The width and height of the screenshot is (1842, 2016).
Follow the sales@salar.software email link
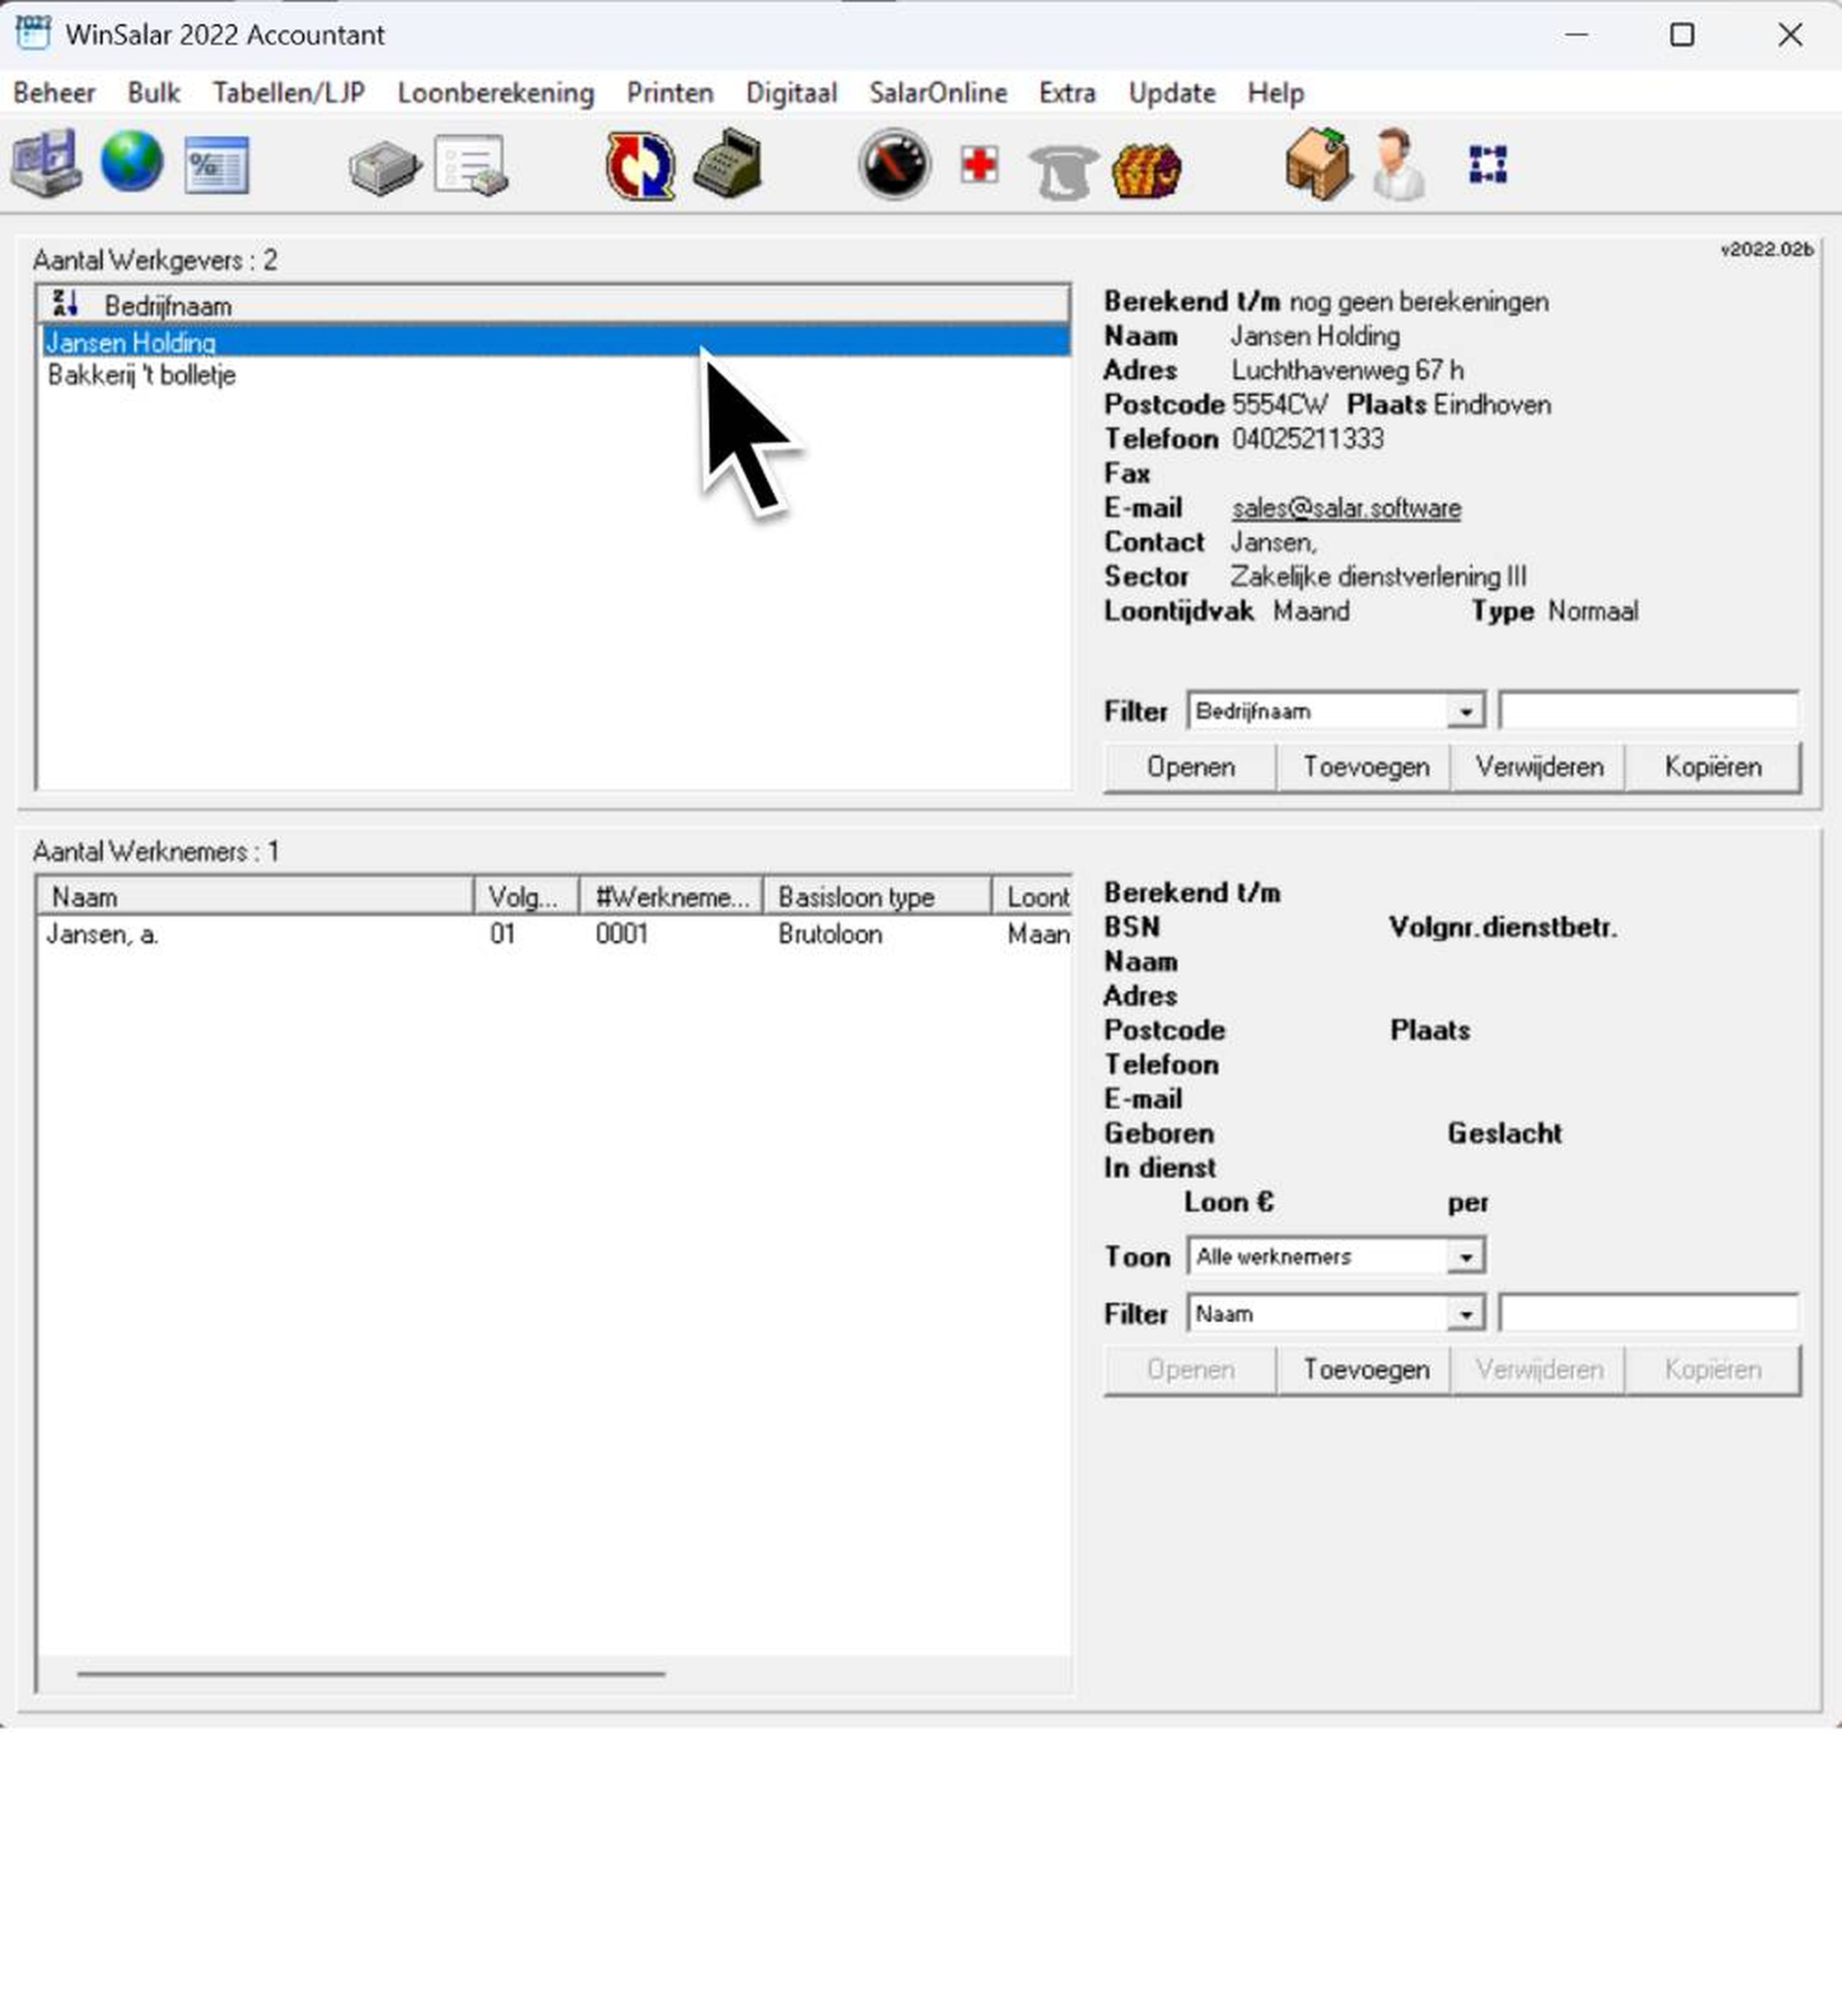click(x=1346, y=508)
